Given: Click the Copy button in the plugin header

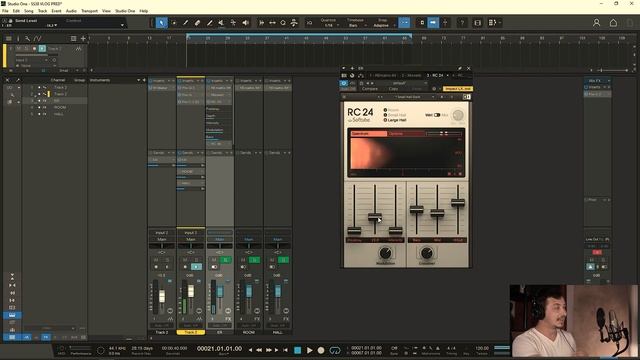Looking at the screenshot, I should pyautogui.click(x=393, y=89).
